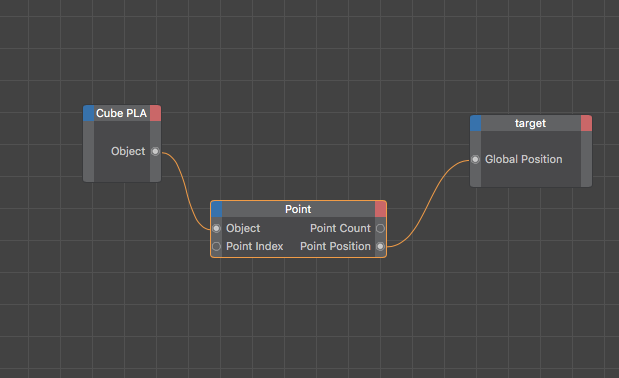
Task: Click the red output corner of Cube PLA node
Action: [156, 113]
